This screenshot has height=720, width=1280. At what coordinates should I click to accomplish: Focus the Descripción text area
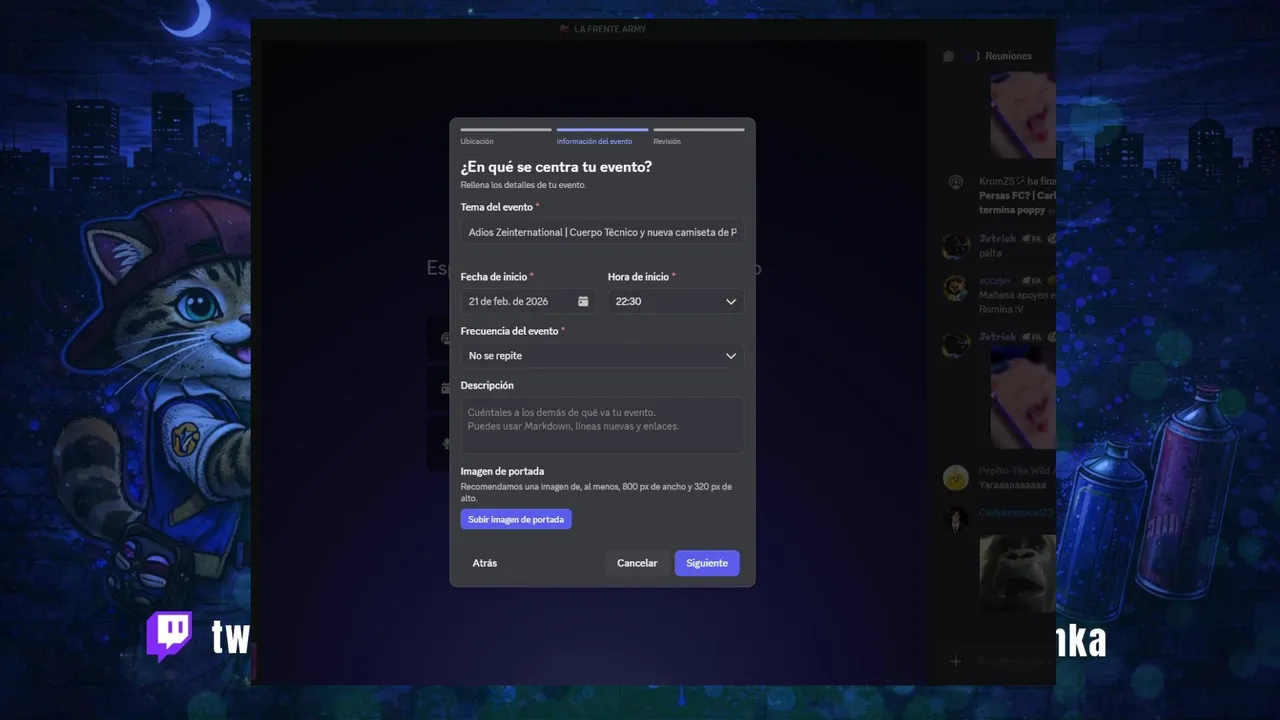pos(602,426)
